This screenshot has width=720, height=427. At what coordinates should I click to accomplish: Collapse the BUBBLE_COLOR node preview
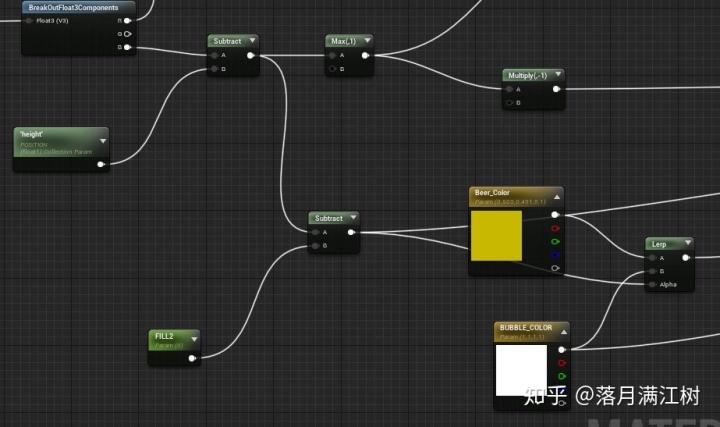tap(563, 332)
